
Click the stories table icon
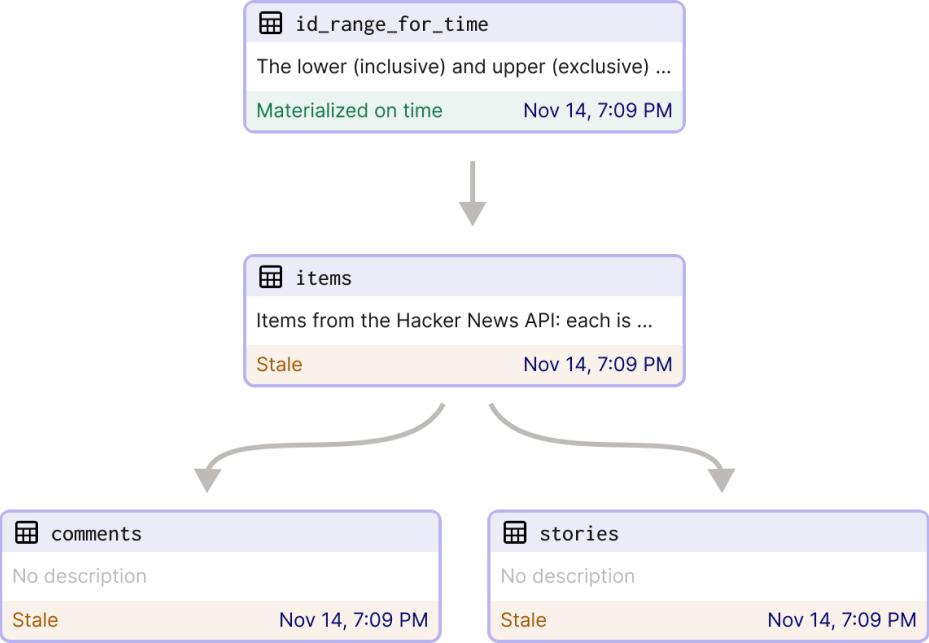(x=515, y=533)
